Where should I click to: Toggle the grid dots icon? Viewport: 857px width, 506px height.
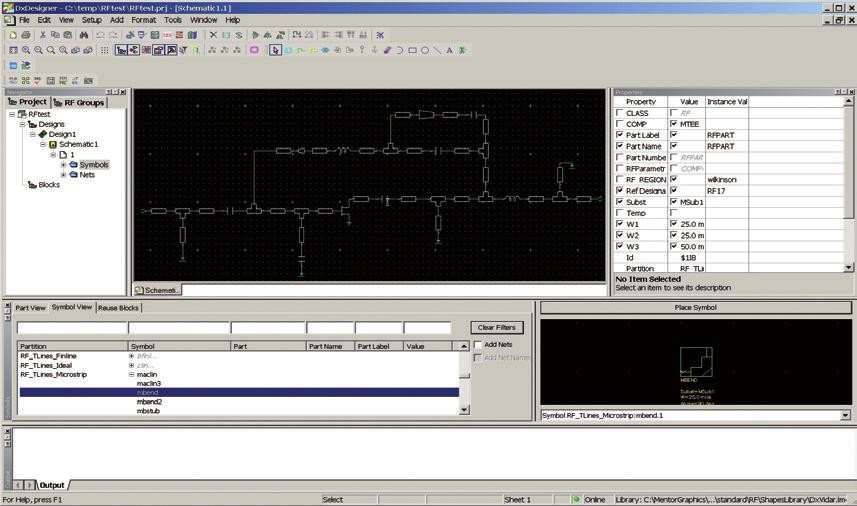tap(105, 50)
